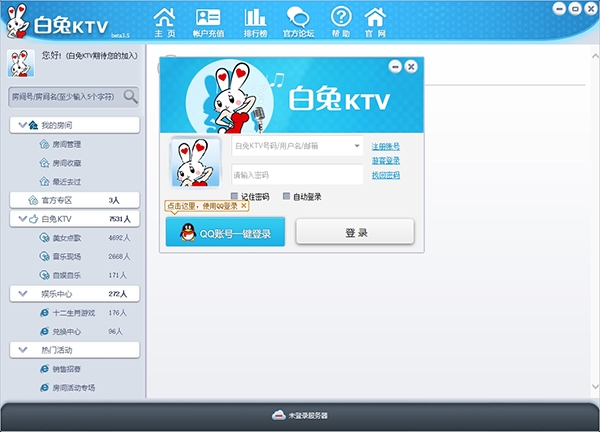Screen dimensions: 600x432
Task: Click the 游客登录 guest login link
Action: pos(386,161)
